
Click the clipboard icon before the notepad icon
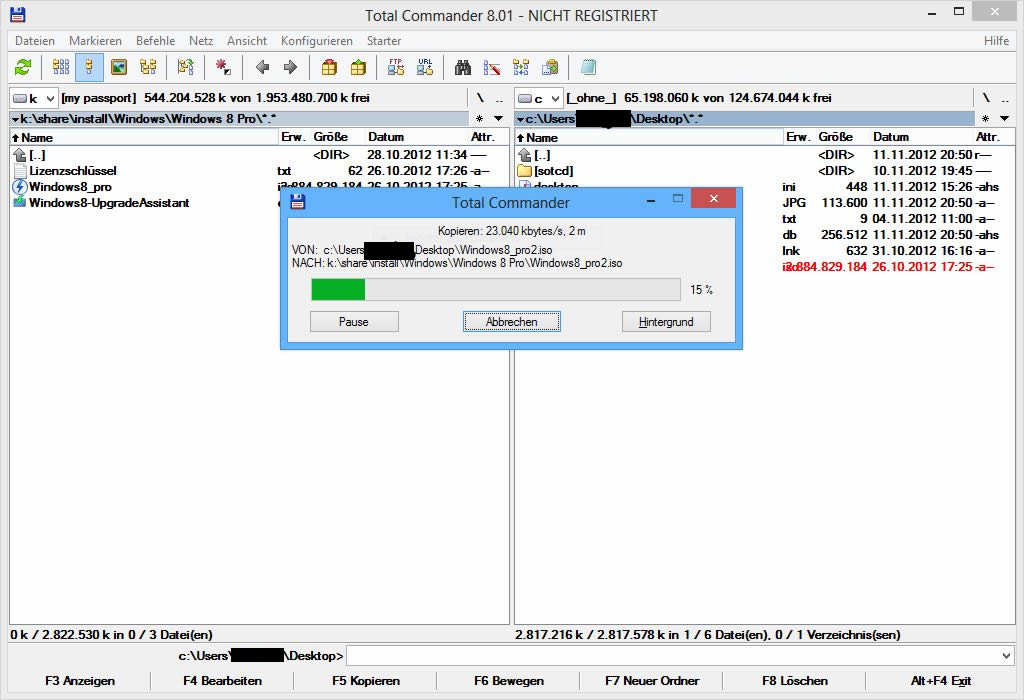coord(551,67)
